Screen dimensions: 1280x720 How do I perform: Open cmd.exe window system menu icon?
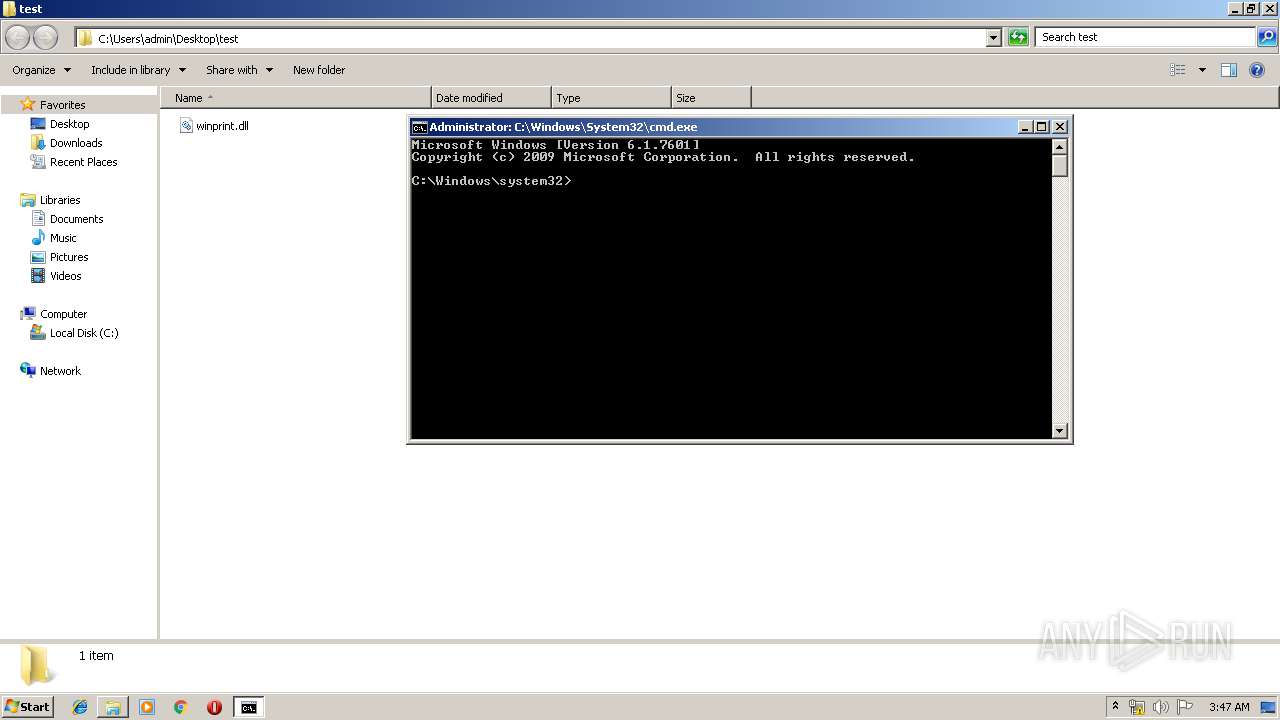[420, 127]
